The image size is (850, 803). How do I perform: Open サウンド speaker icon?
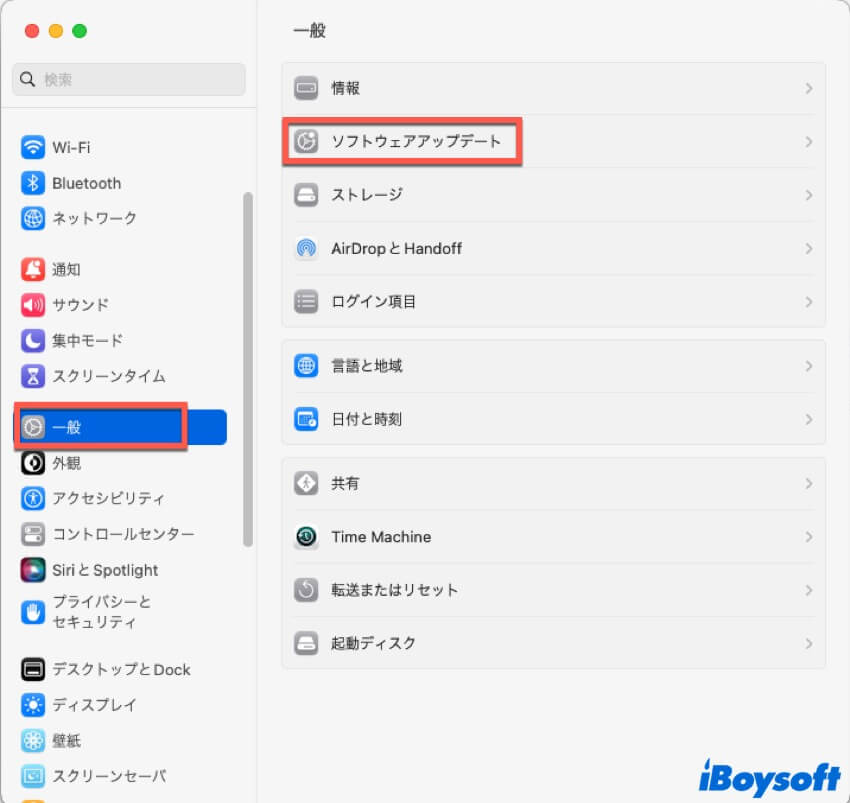click(34, 305)
